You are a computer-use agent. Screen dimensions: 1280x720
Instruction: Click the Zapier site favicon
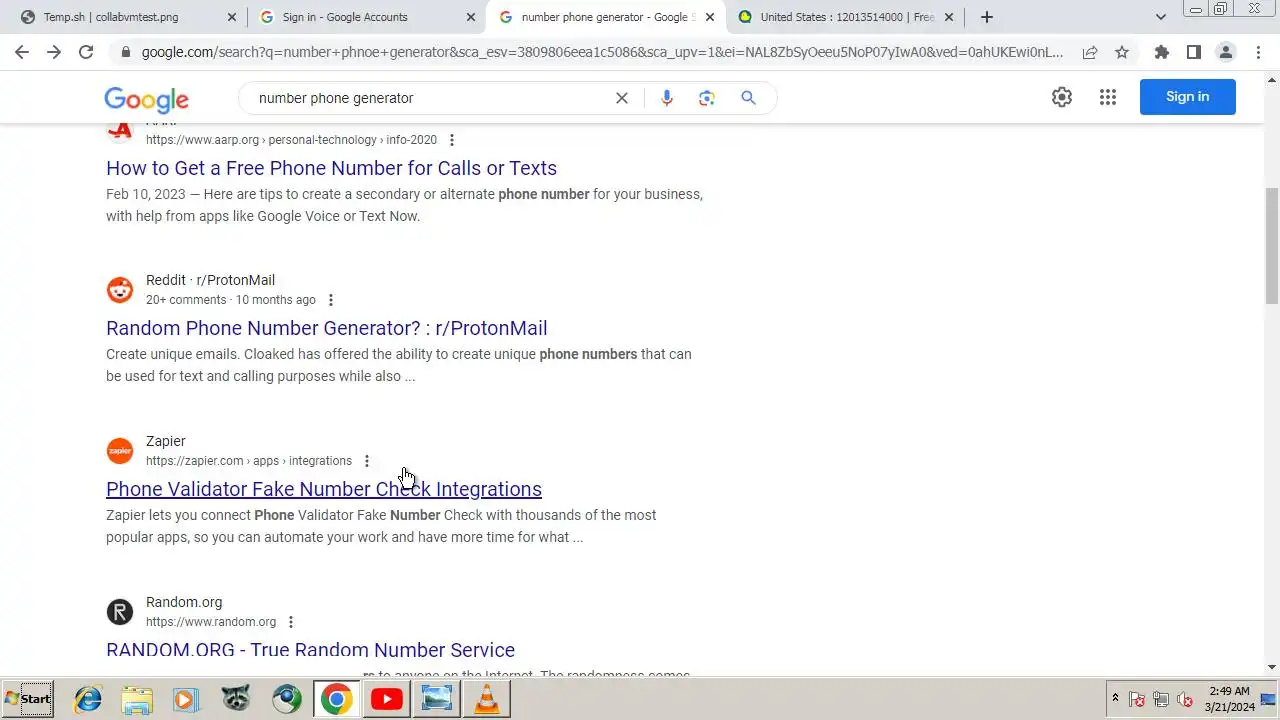tap(120, 451)
